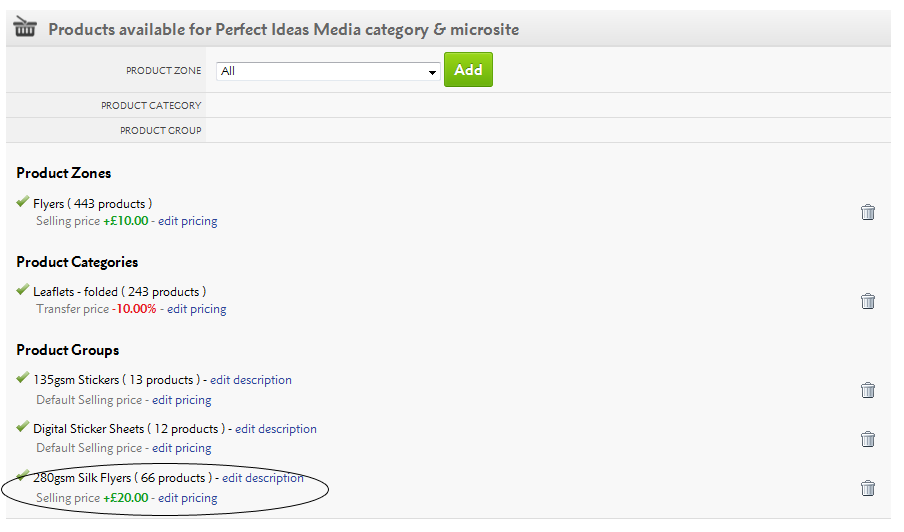The image size is (904, 532).
Task: Delete the Flyers product zone via trash icon
Action: (x=868, y=212)
